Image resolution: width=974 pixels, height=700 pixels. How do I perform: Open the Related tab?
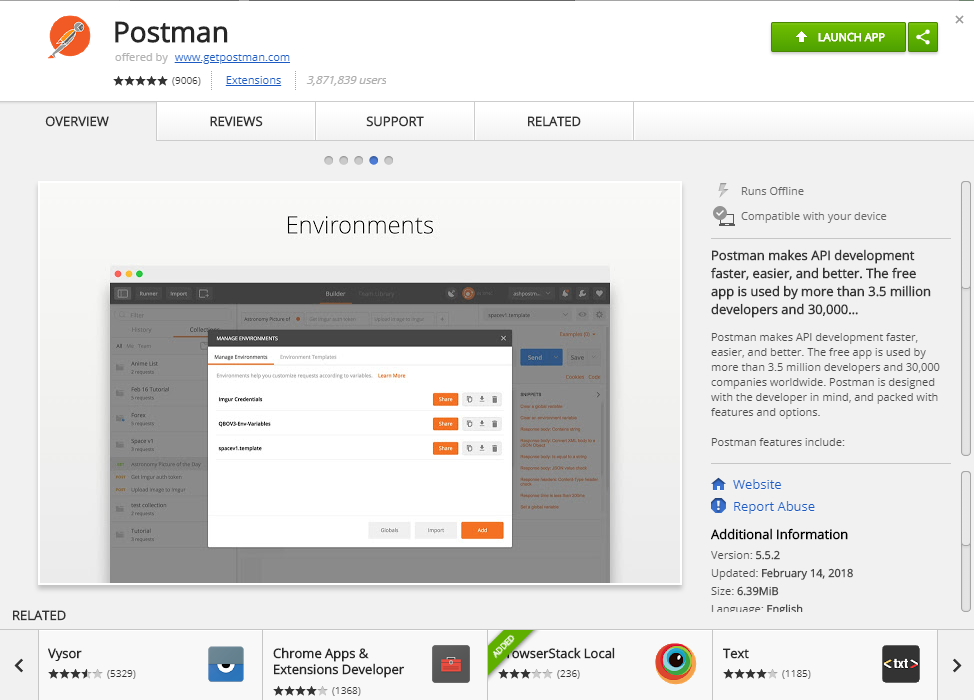(554, 122)
